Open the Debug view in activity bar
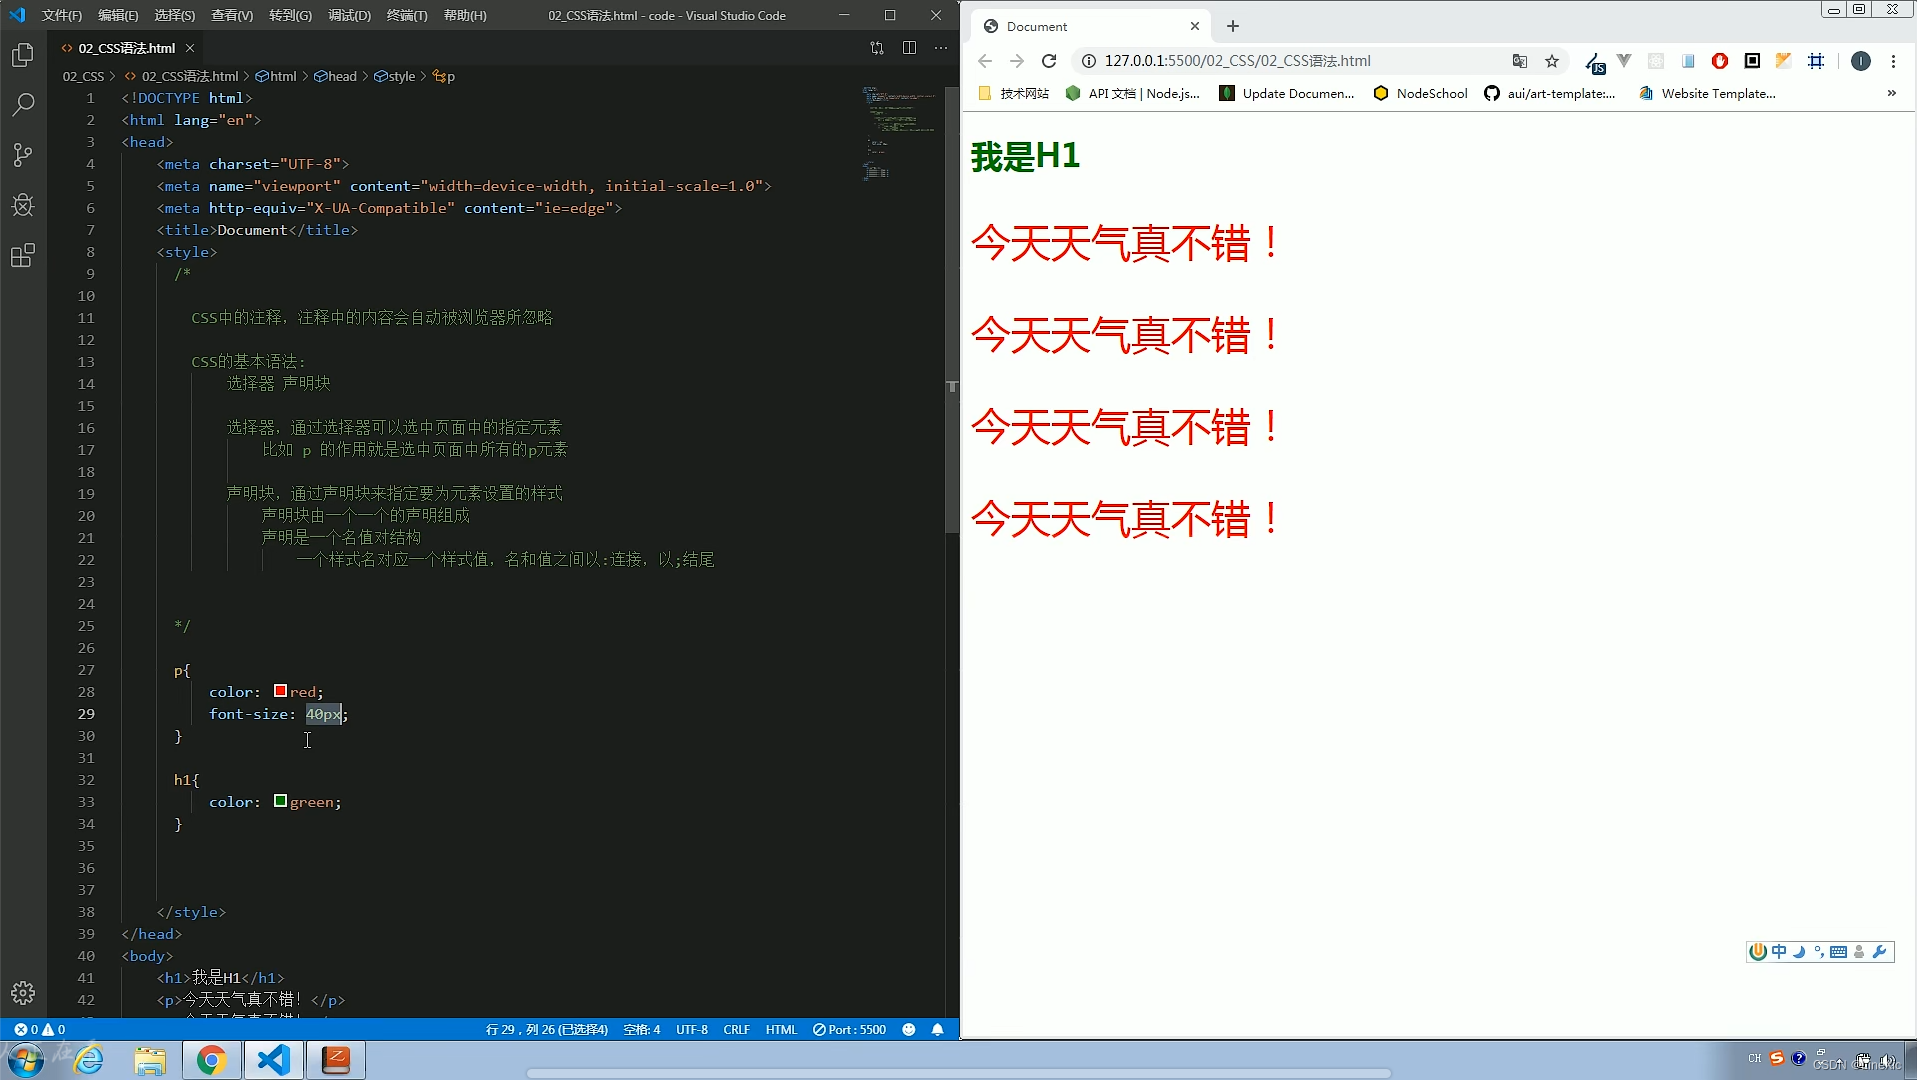 [x=23, y=205]
